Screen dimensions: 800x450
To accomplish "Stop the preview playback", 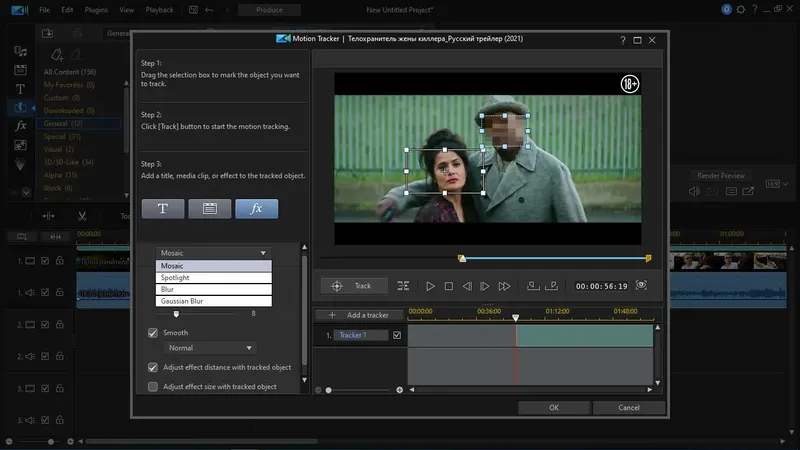I will (x=449, y=286).
